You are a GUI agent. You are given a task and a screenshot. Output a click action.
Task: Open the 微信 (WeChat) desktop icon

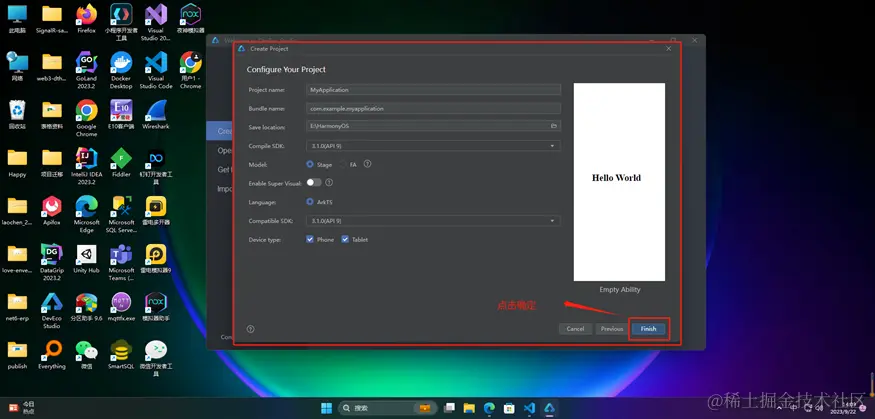pyautogui.click(x=86, y=354)
